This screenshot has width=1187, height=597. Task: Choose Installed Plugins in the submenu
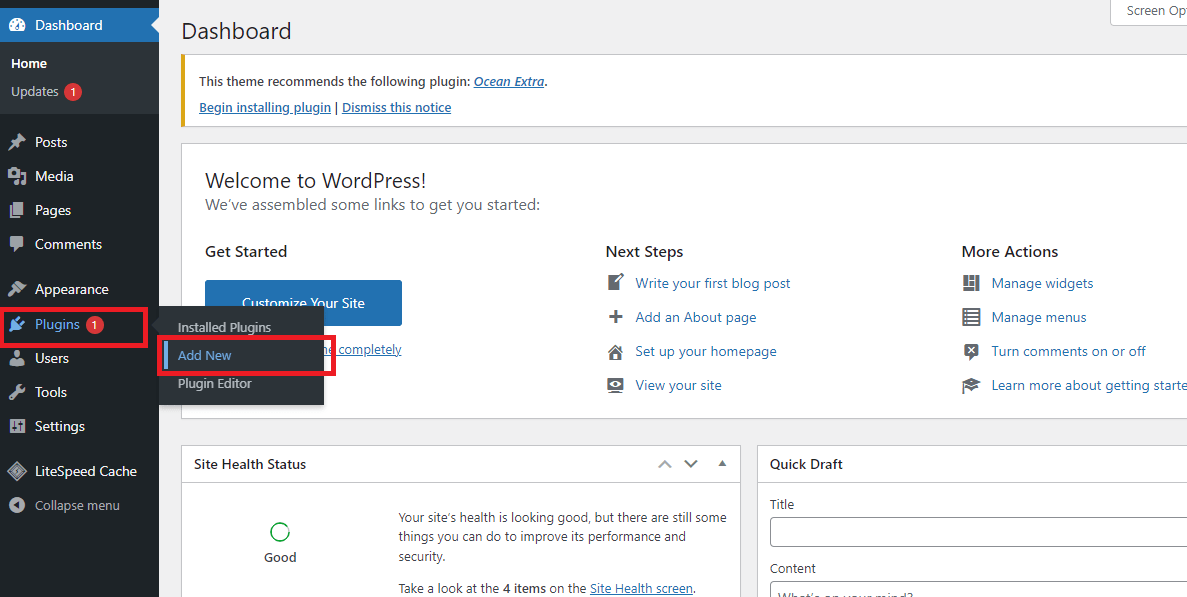[223, 326]
